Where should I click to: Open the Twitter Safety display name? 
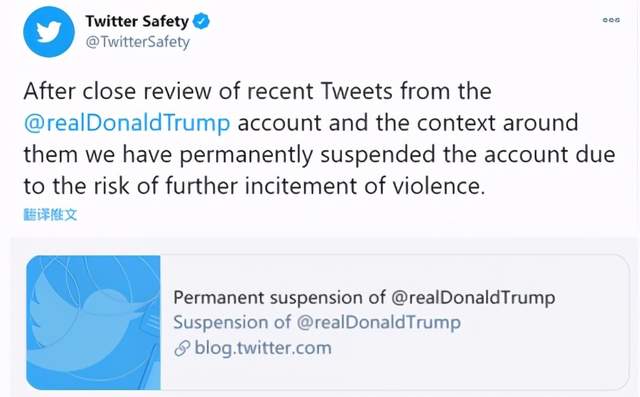(137, 21)
